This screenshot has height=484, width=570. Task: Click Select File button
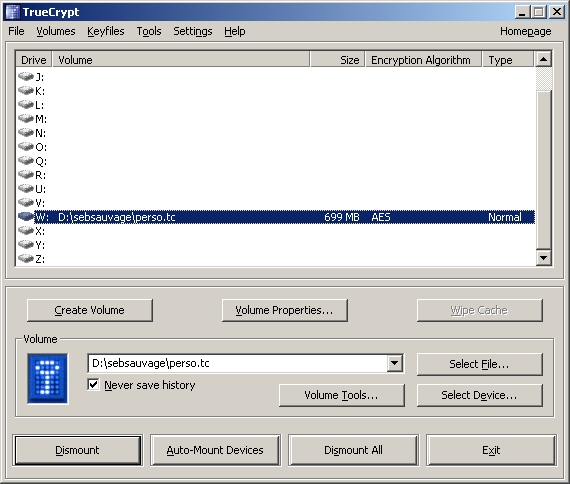[x=479, y=364]
